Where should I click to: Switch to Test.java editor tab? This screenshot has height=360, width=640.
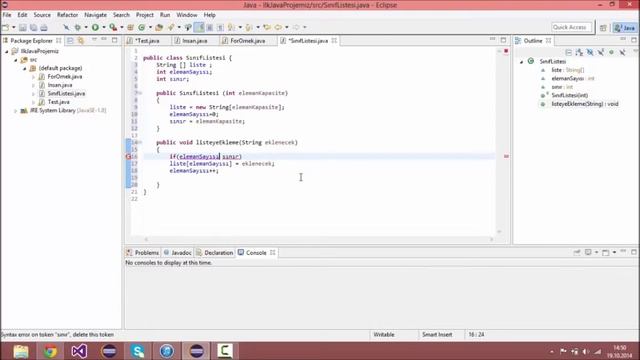pos(147,41)
